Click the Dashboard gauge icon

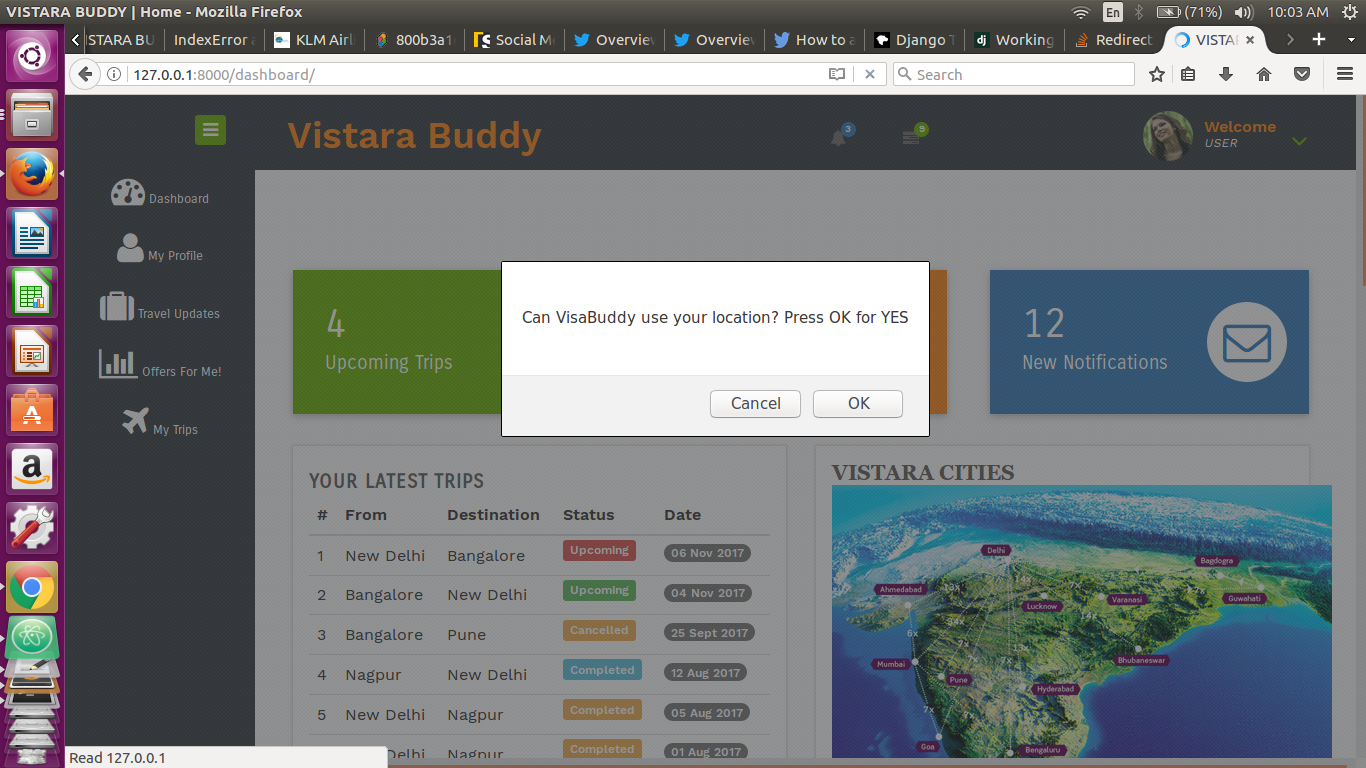(x=128, y=193)
